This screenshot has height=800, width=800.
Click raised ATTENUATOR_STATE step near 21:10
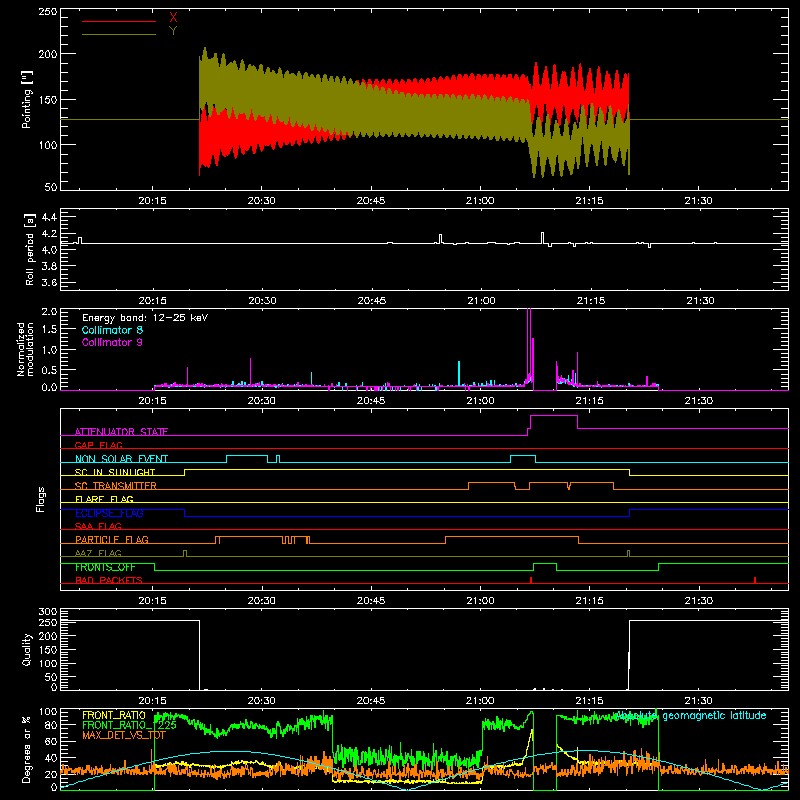(x=554, y=416)
